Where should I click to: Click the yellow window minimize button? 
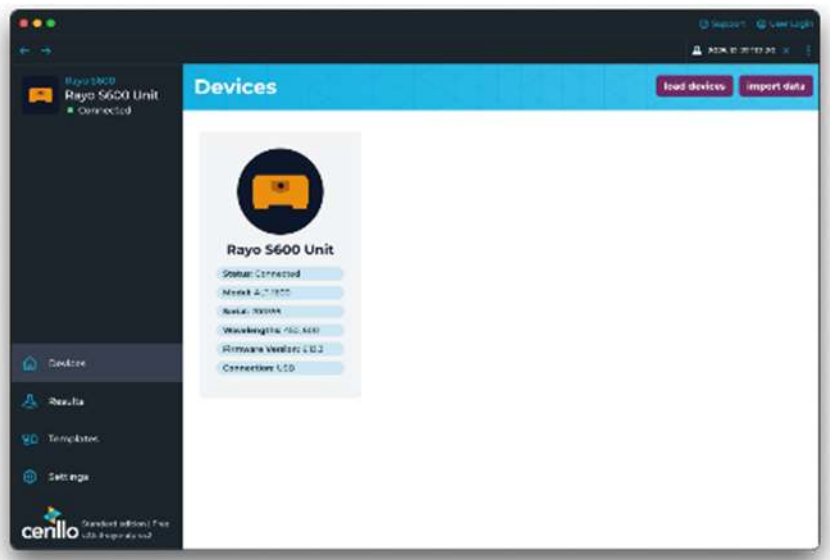click(37, 23)
